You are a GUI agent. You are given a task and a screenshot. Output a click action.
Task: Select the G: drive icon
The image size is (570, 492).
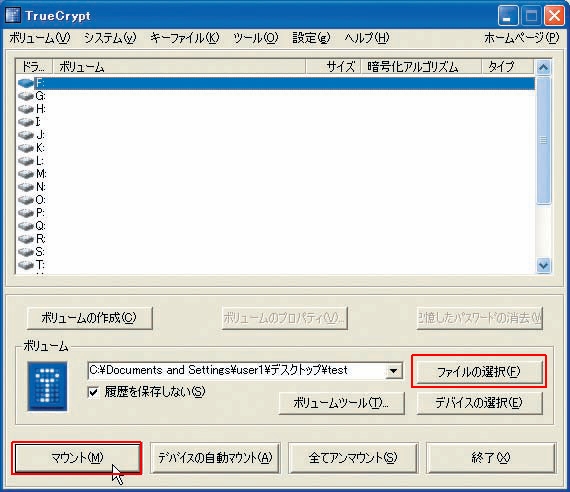pos(25,96)
